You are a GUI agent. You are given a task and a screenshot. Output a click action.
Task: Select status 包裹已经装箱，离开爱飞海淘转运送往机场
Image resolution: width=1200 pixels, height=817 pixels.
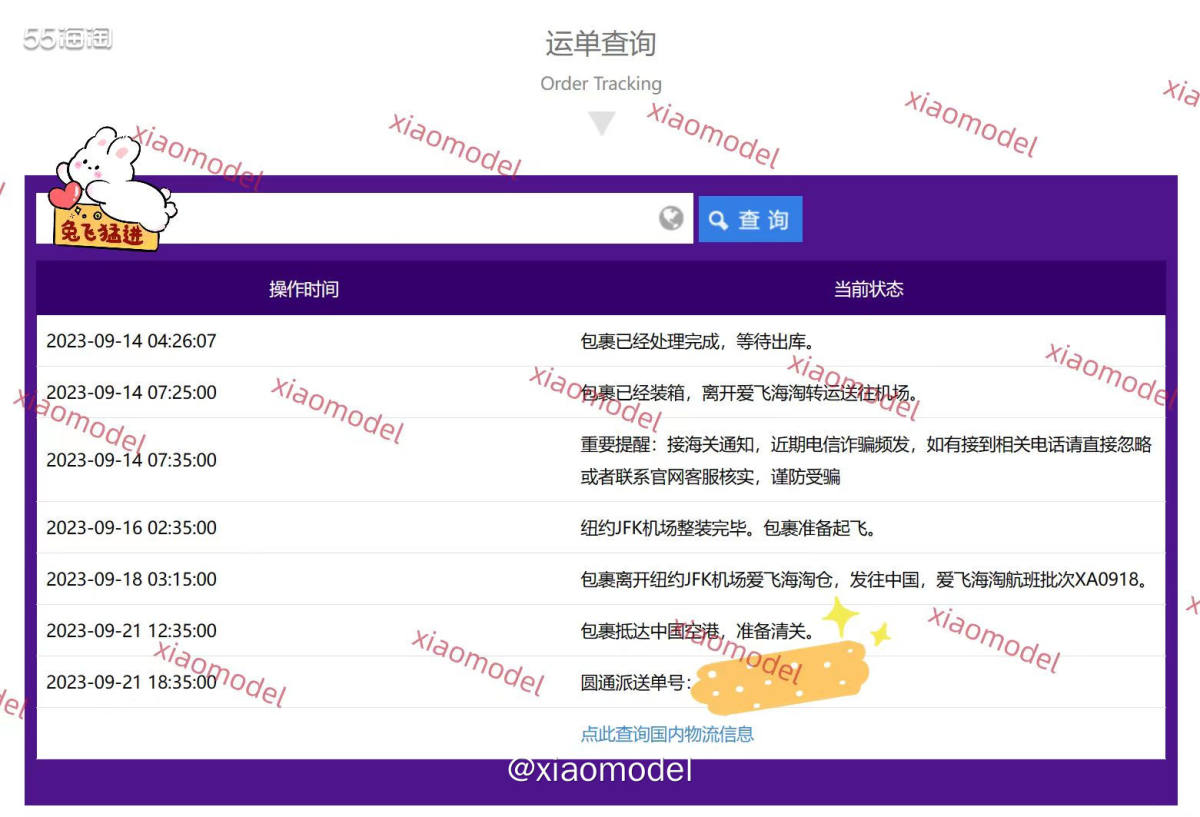(750, 393)
